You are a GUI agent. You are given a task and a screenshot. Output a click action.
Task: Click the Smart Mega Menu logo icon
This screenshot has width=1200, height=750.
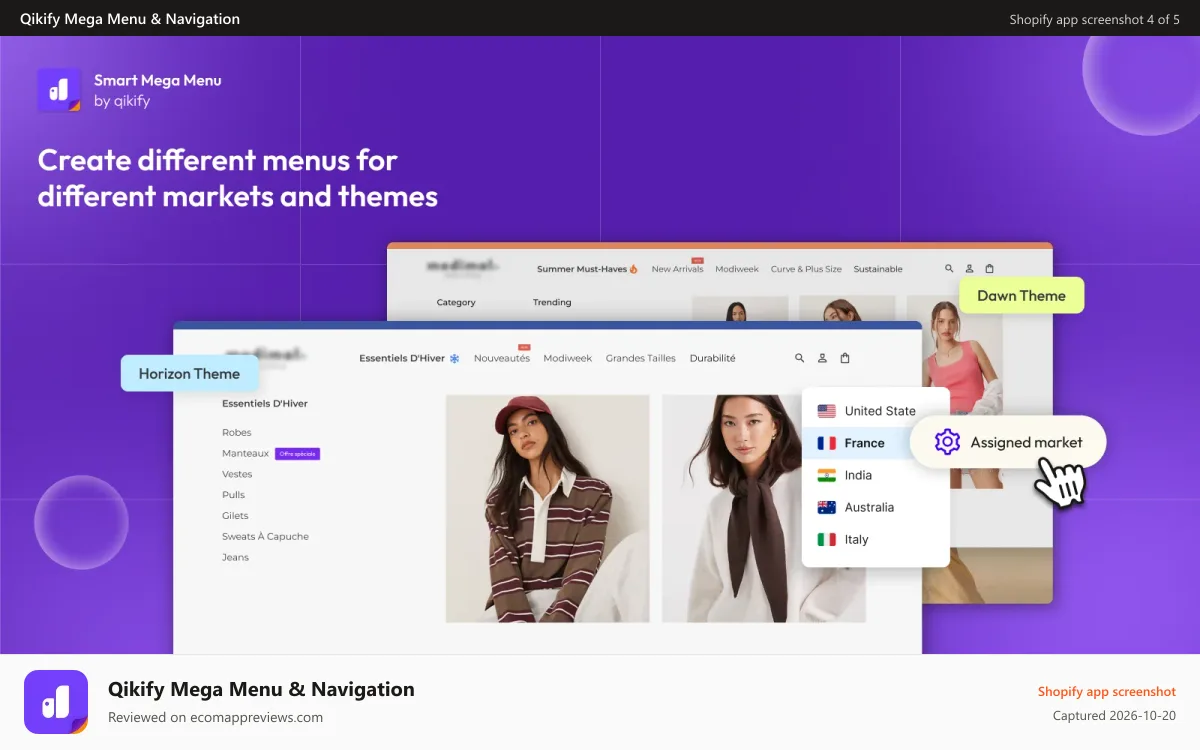59,89
